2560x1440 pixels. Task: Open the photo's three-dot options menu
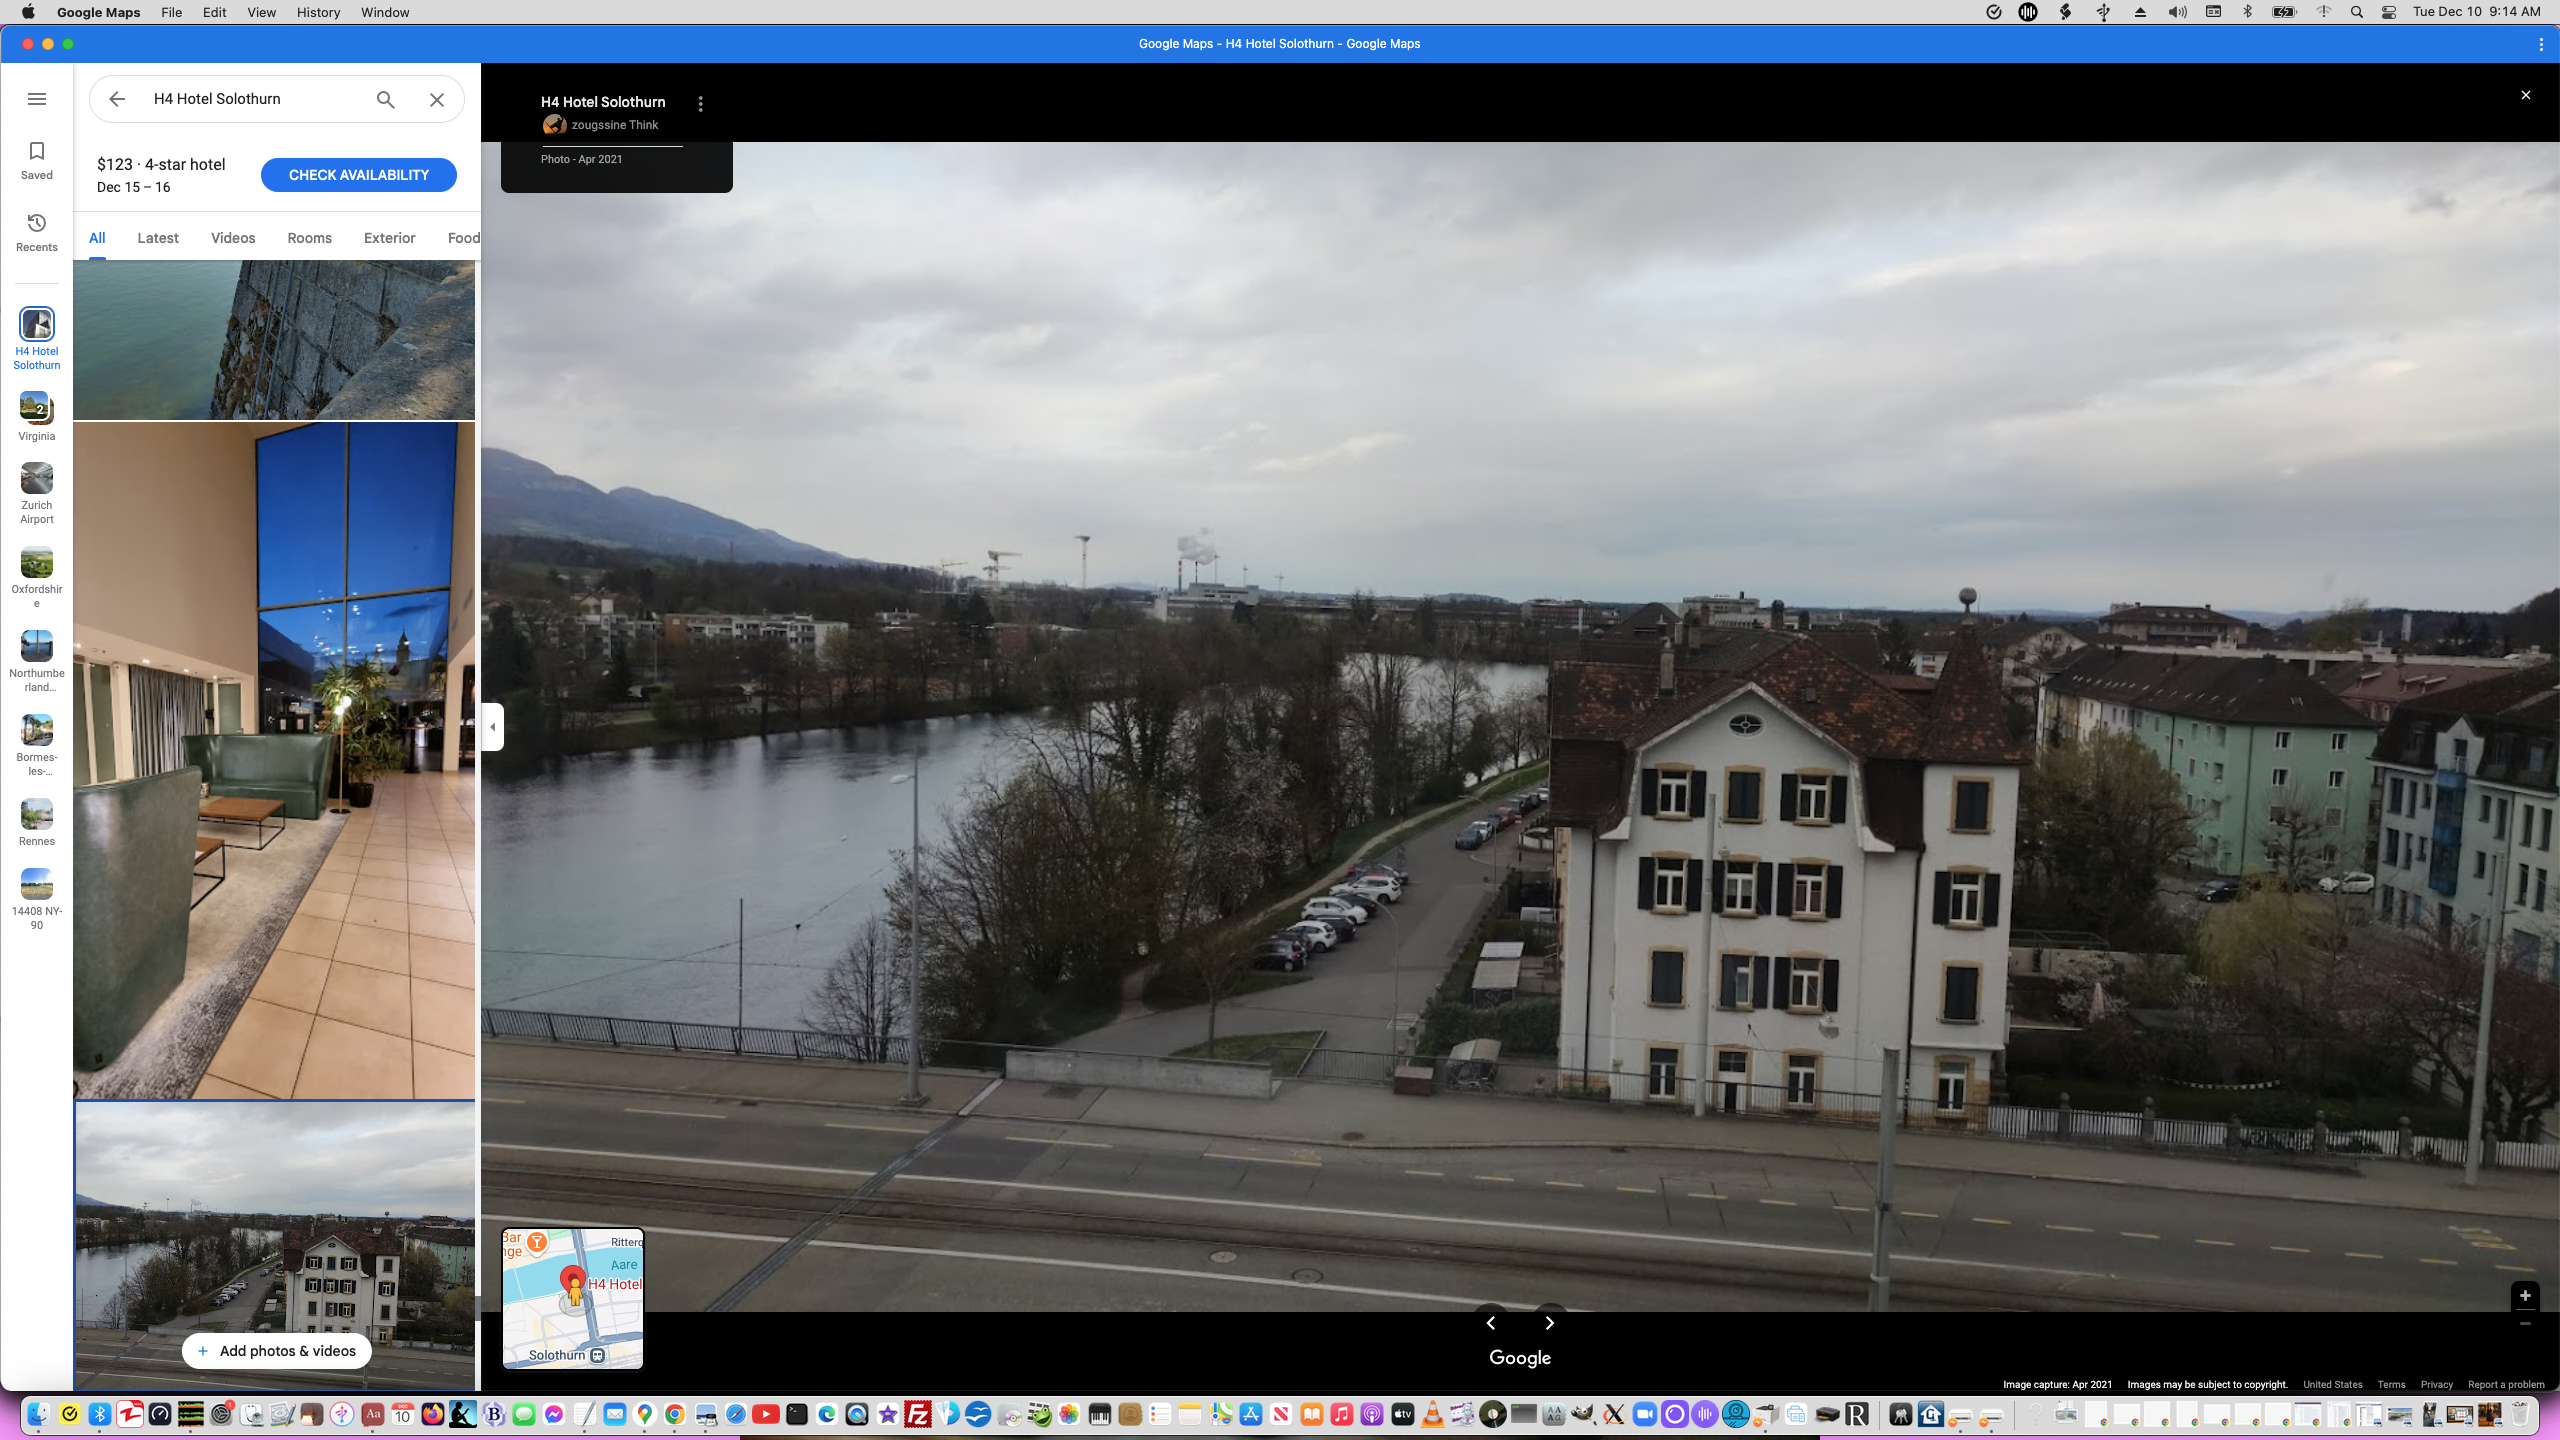(x=701, y=104)
